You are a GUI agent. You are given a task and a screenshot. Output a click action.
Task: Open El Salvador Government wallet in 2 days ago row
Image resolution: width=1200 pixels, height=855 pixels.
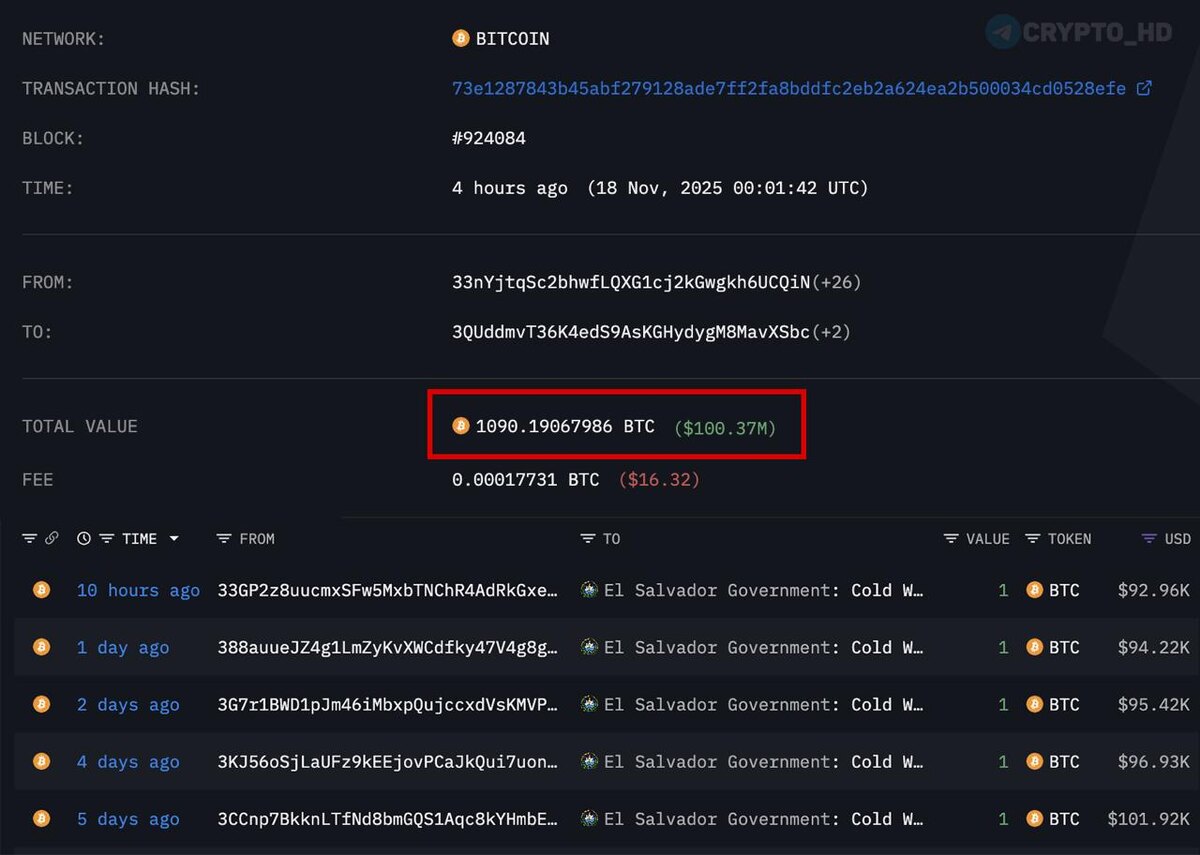click(x=764, y=704)
